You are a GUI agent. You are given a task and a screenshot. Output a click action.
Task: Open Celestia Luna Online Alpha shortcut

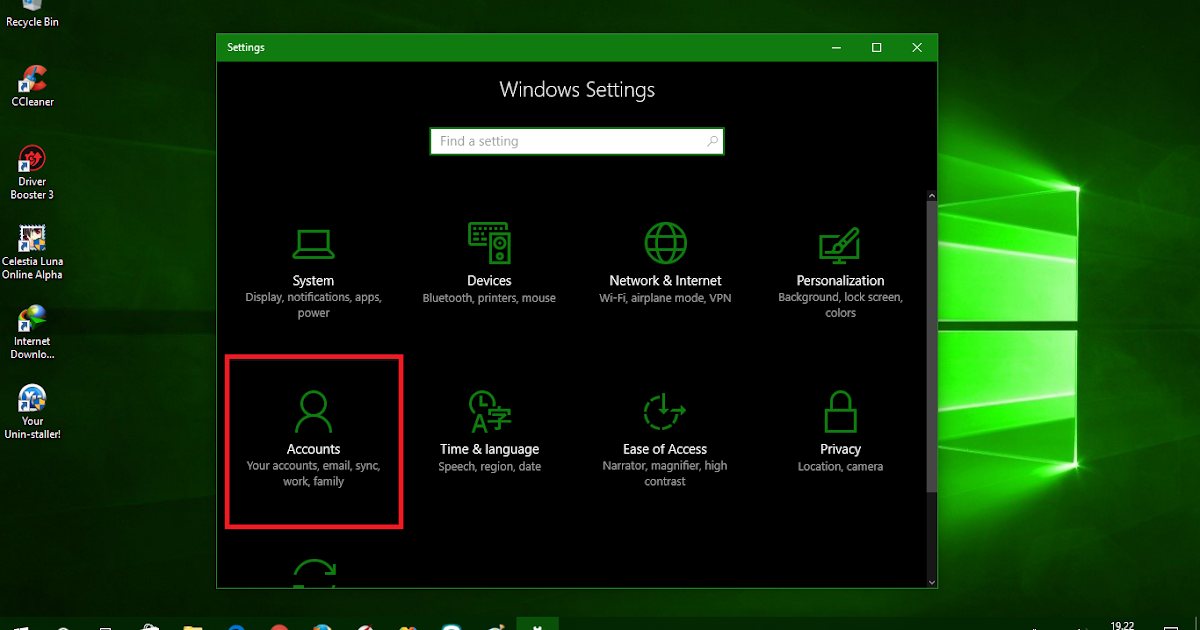[32, 245]
